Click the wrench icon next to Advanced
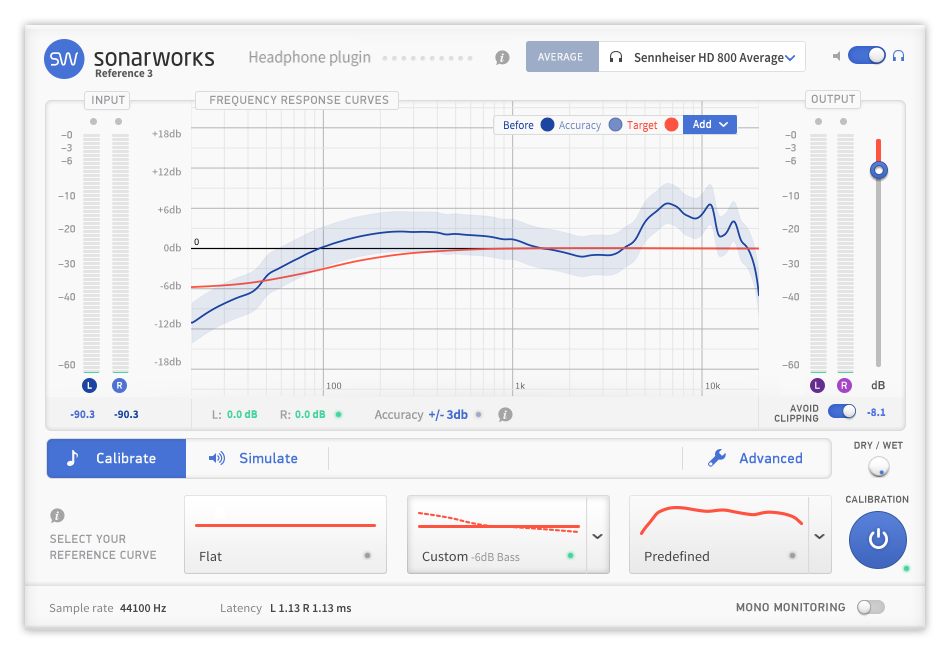 click(717, 458)
